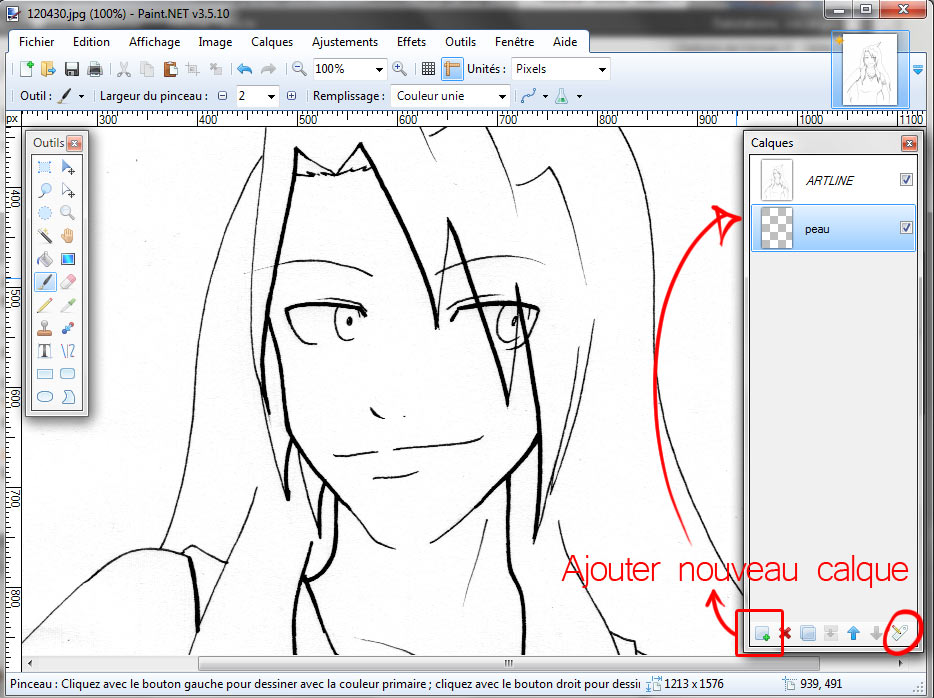934x698 pixels.
Task: Select the Color Picker tool
Action: coord(68,305)
